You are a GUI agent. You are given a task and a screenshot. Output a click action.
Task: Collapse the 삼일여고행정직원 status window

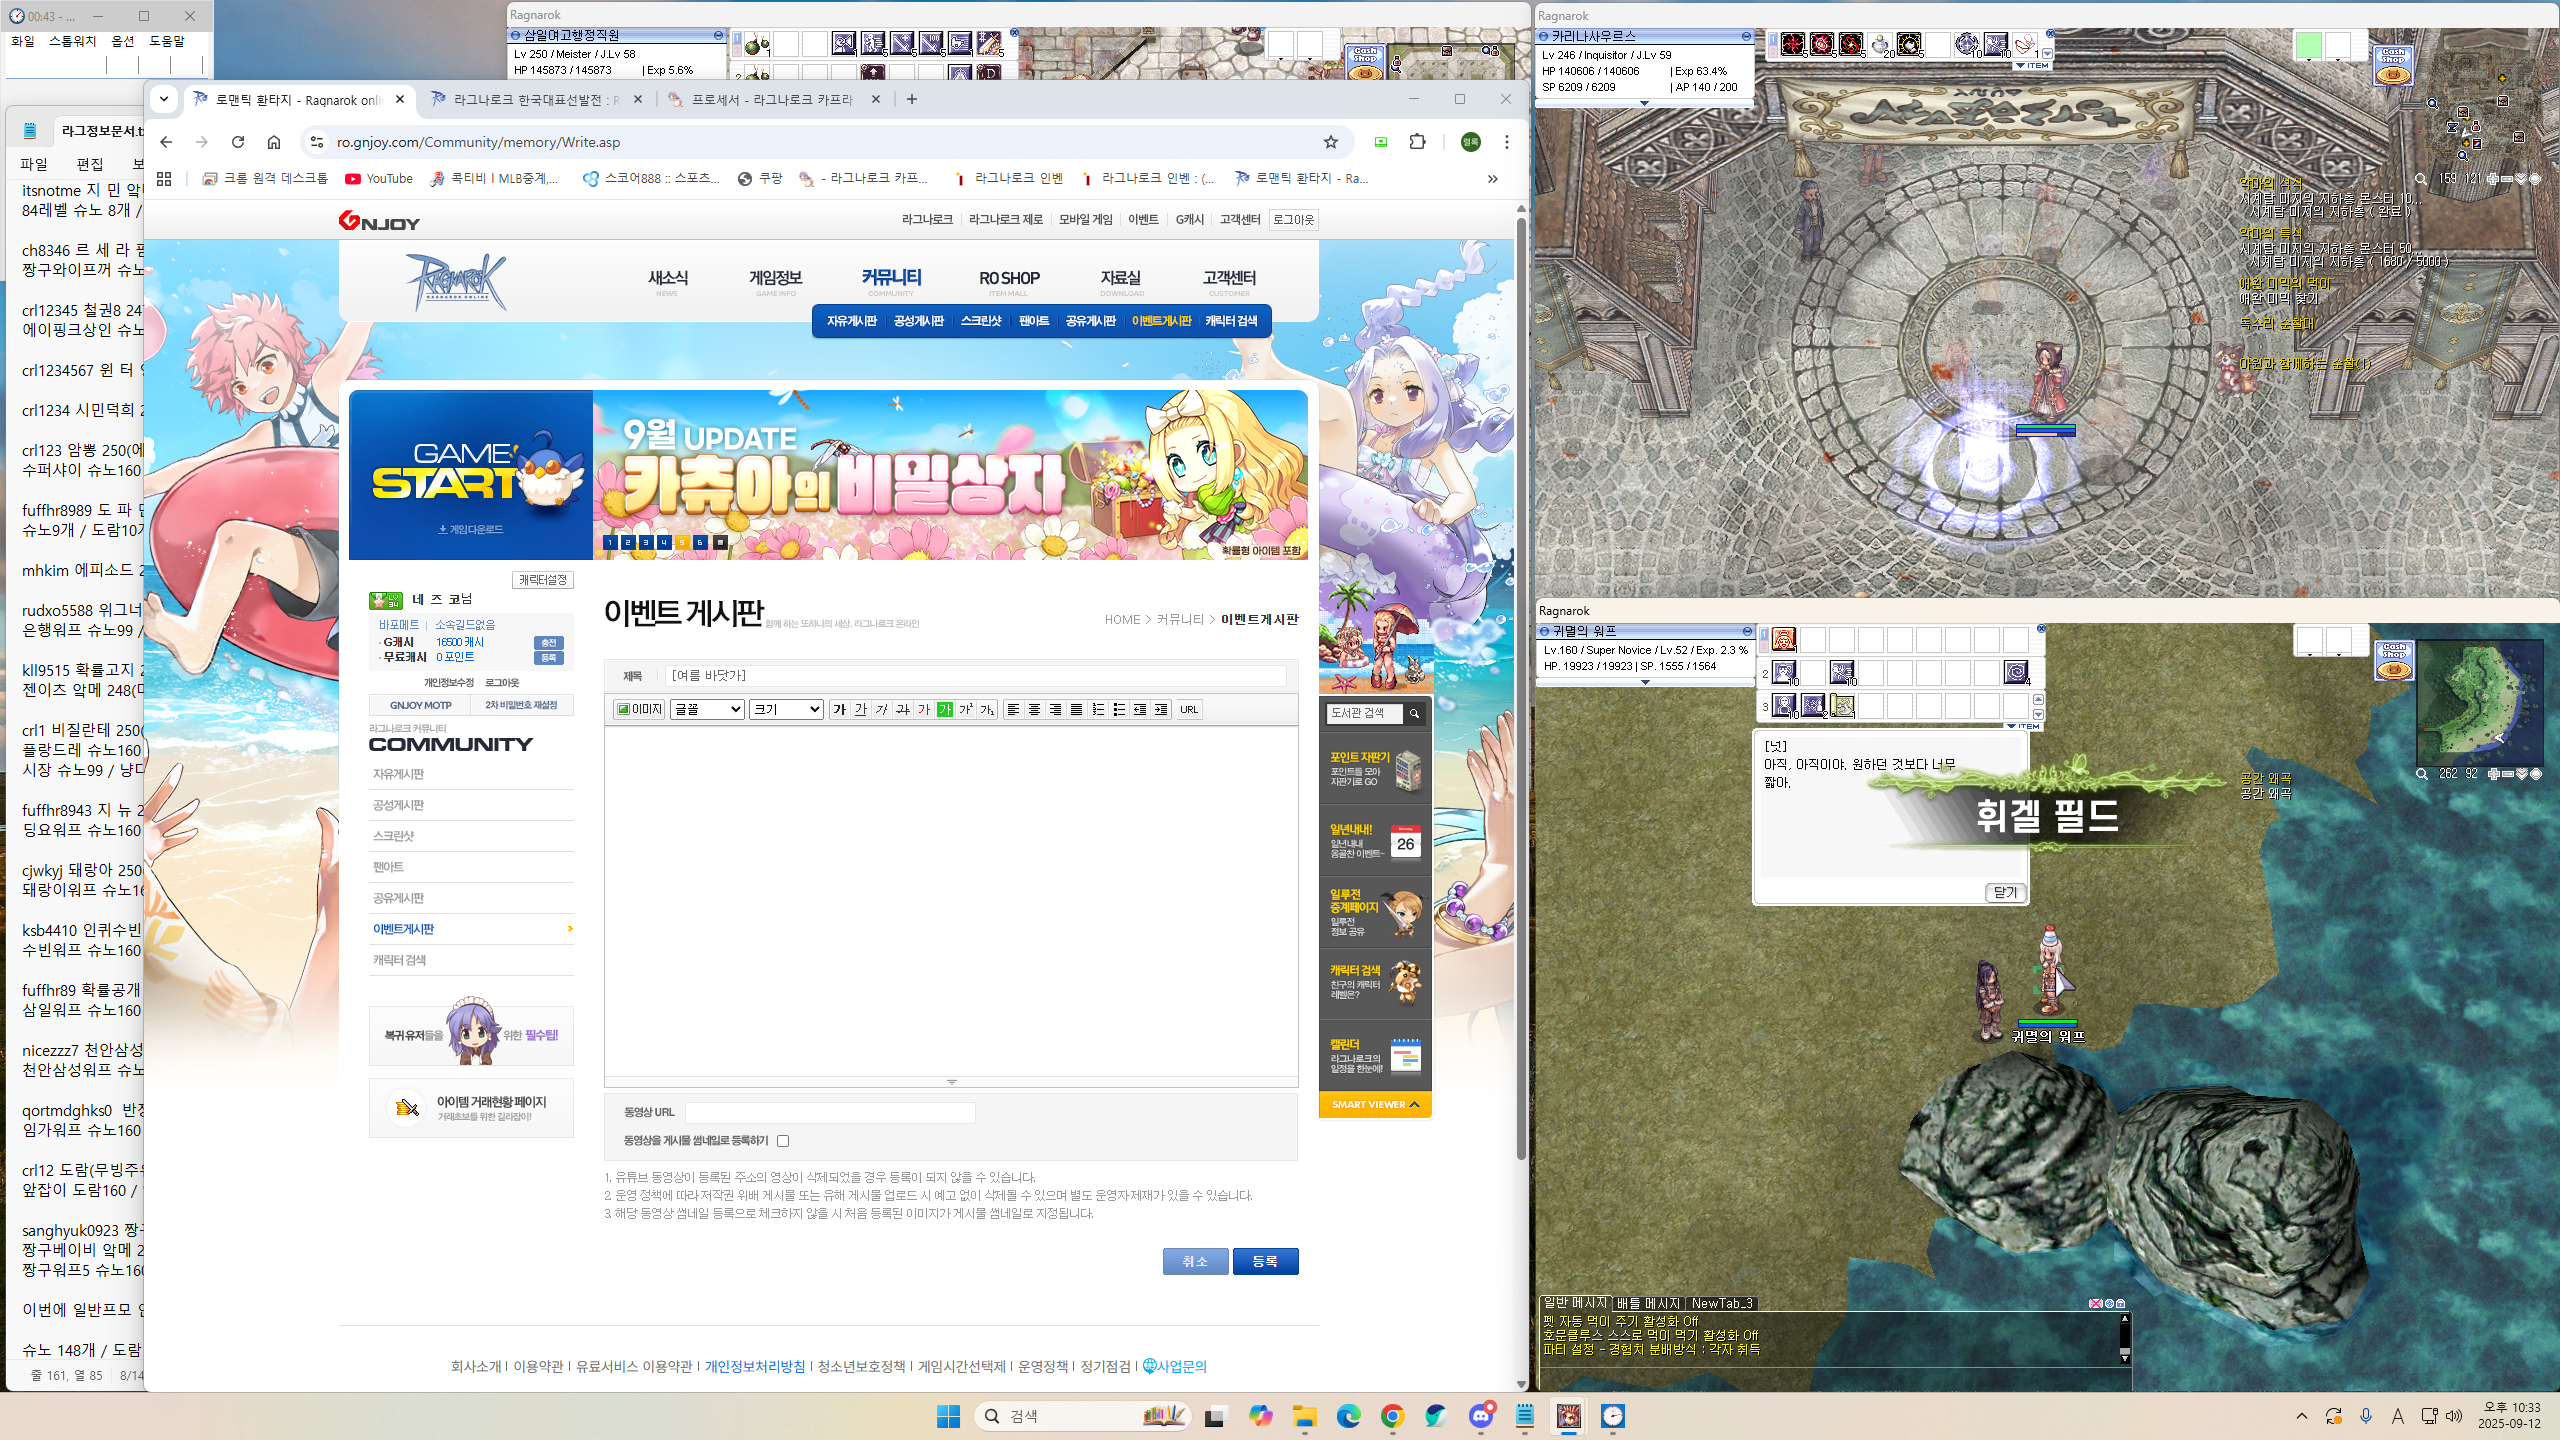point(718,35)
